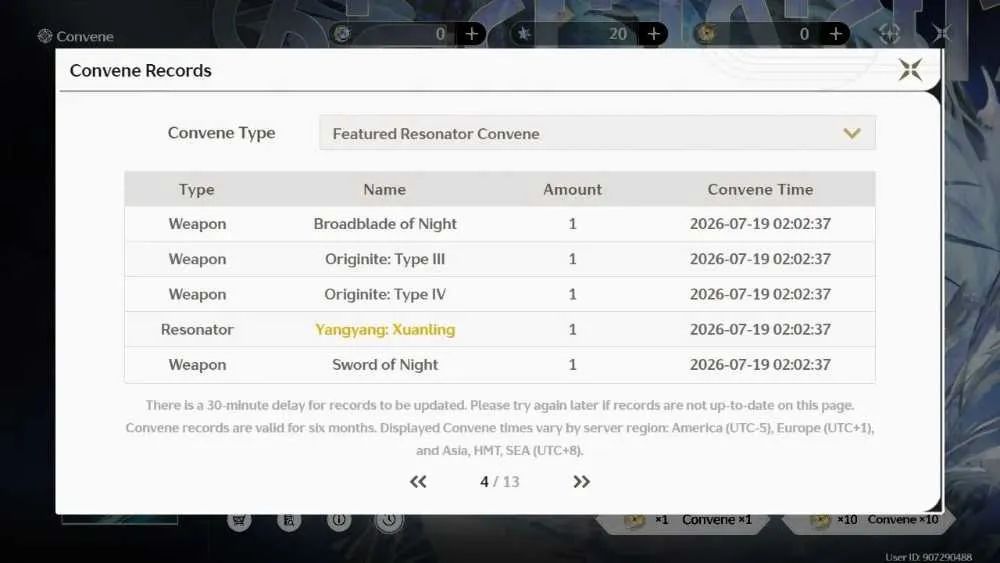This screenshot has width=1000, height=563.
Task: Add currency next to the 20 balance
Action: 654,34
